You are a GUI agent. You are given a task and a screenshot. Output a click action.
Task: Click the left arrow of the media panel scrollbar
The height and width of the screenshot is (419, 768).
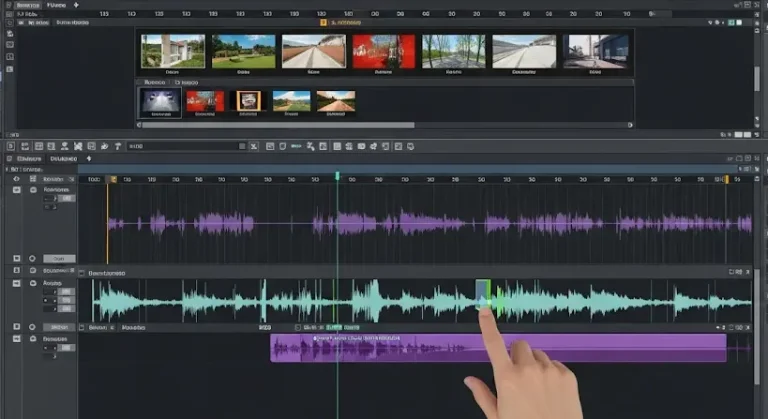(139, 125)
